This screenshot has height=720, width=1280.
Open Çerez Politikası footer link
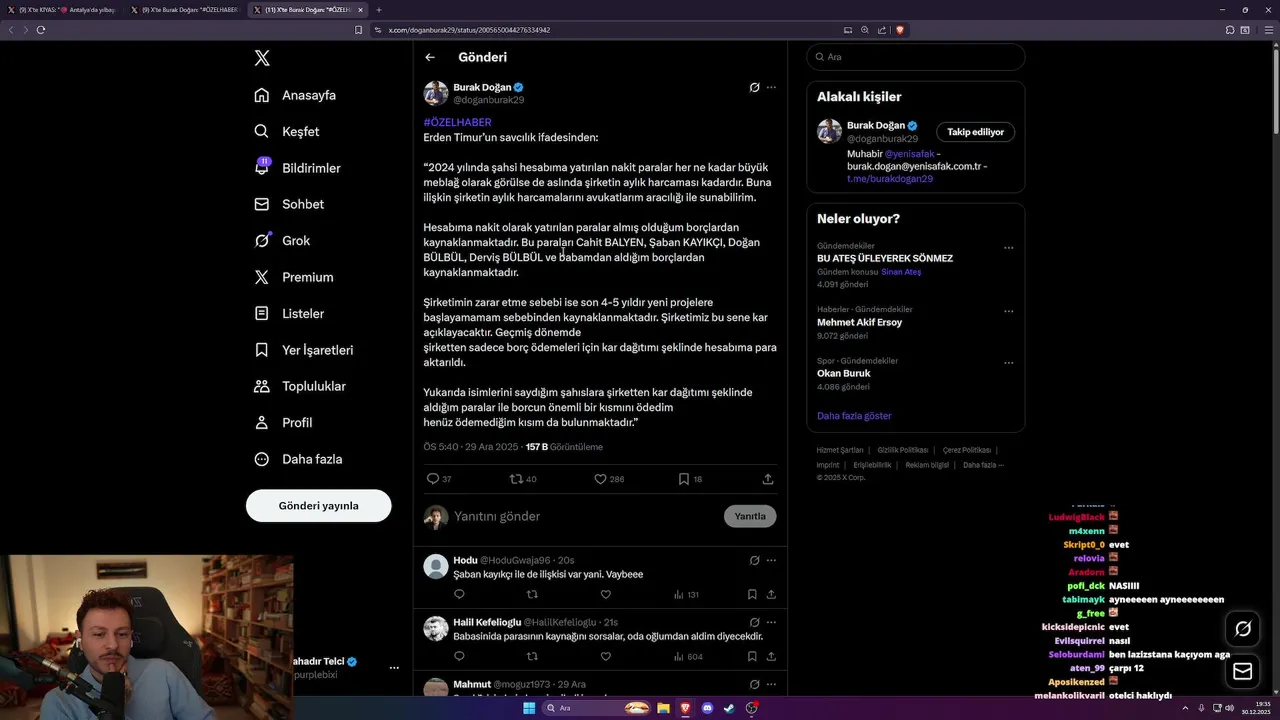[967, 450]
